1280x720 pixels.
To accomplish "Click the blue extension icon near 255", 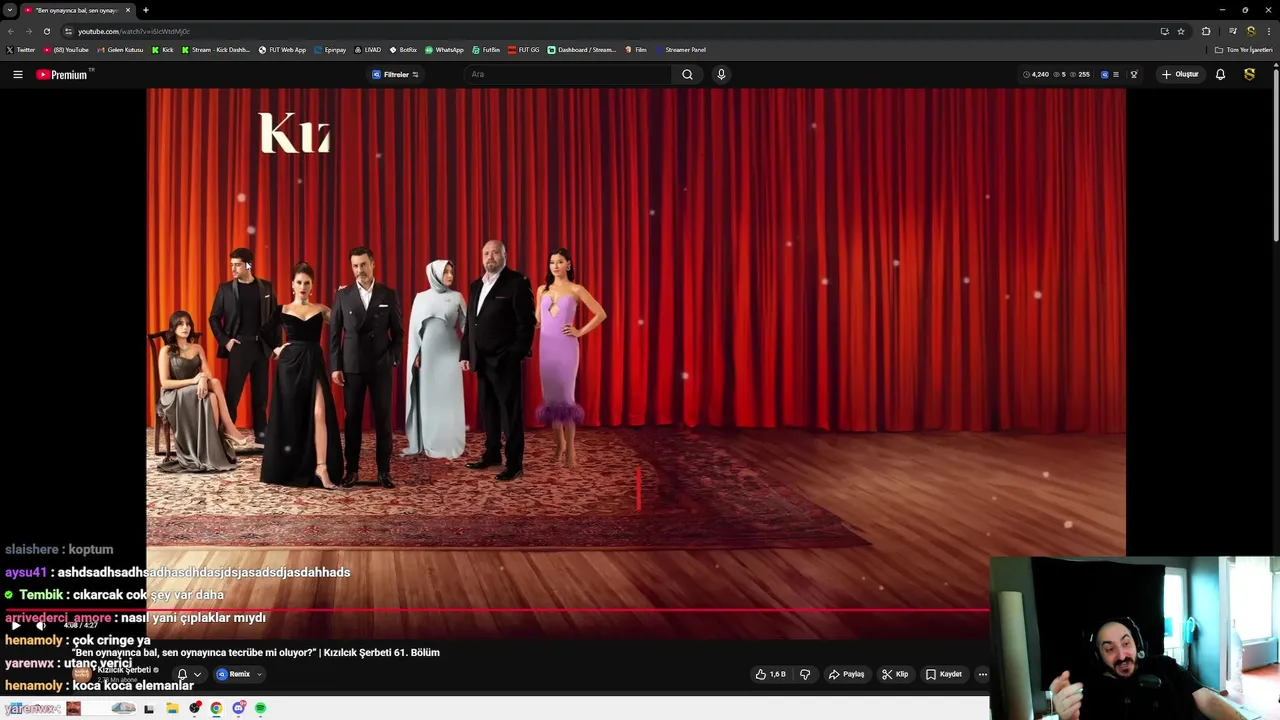I will [1105, 74].
